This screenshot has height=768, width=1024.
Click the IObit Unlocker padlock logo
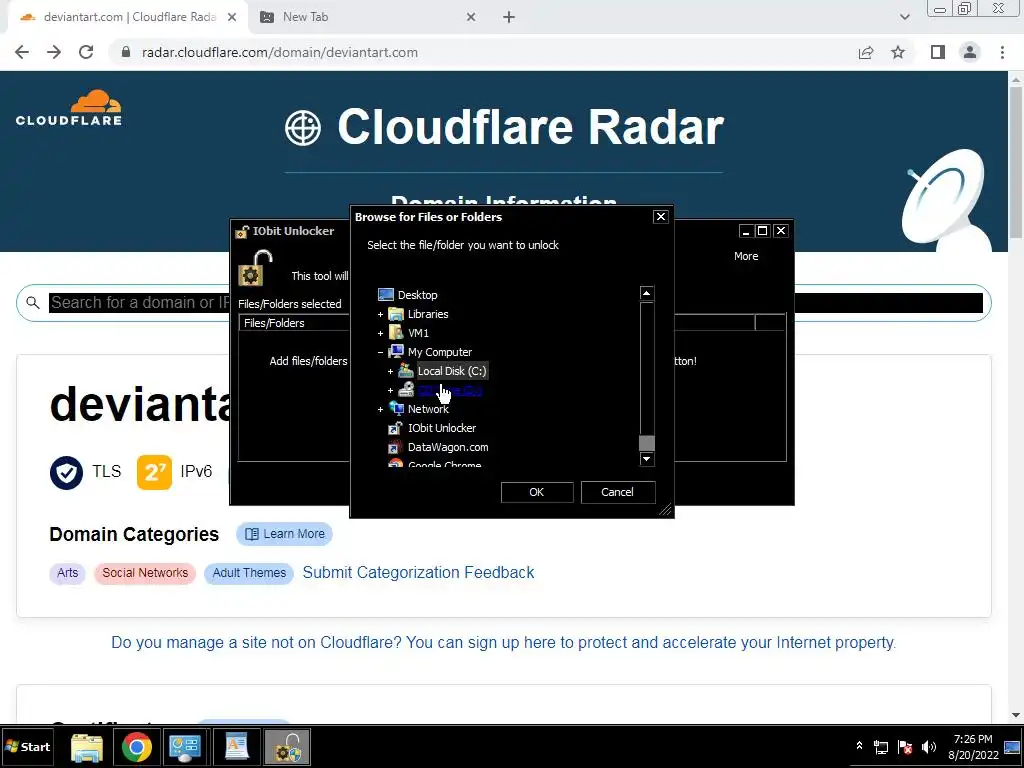tap(255, 268)
